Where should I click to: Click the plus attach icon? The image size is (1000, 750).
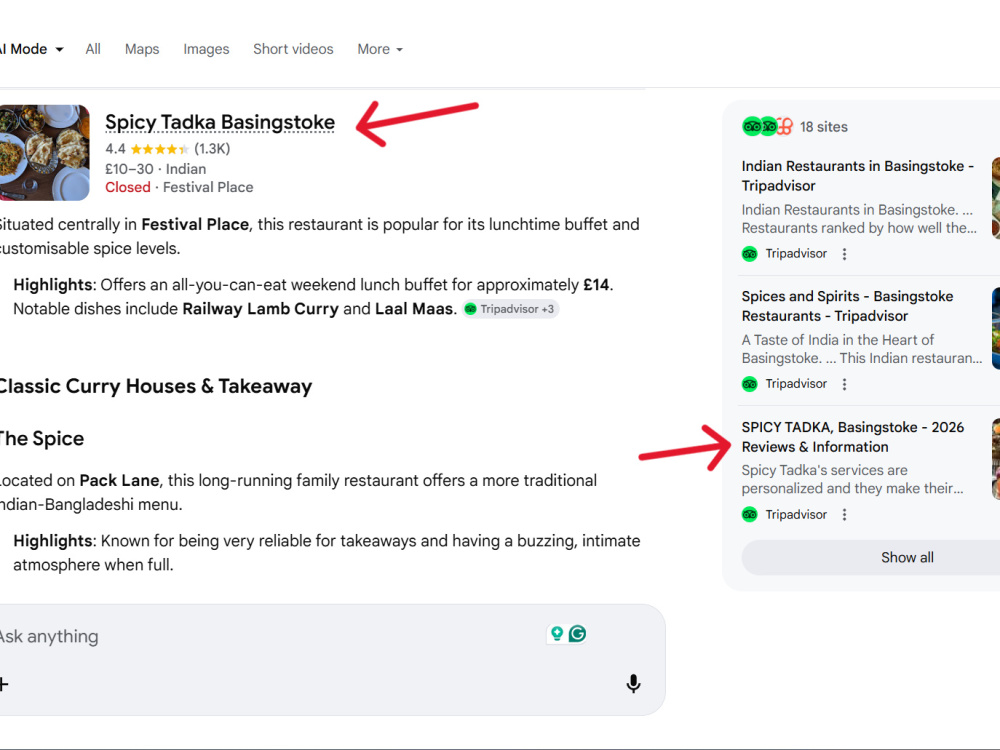point(4,685)
